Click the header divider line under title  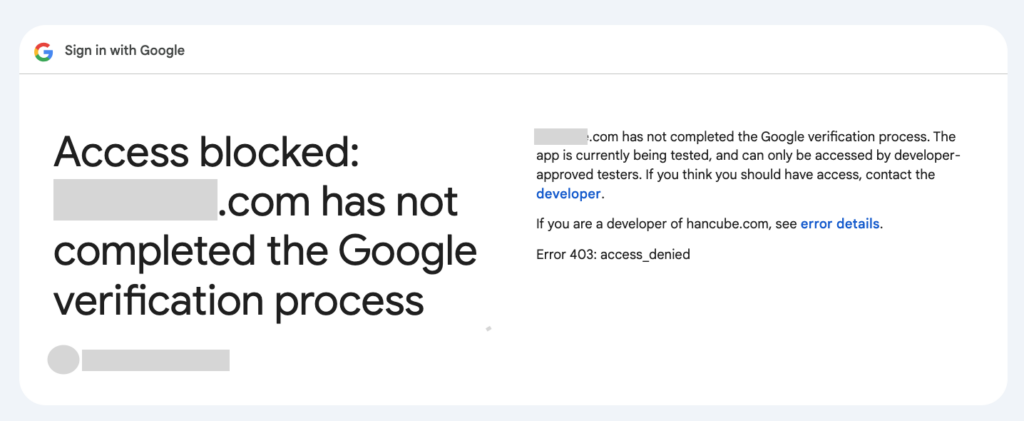[513, 74]
